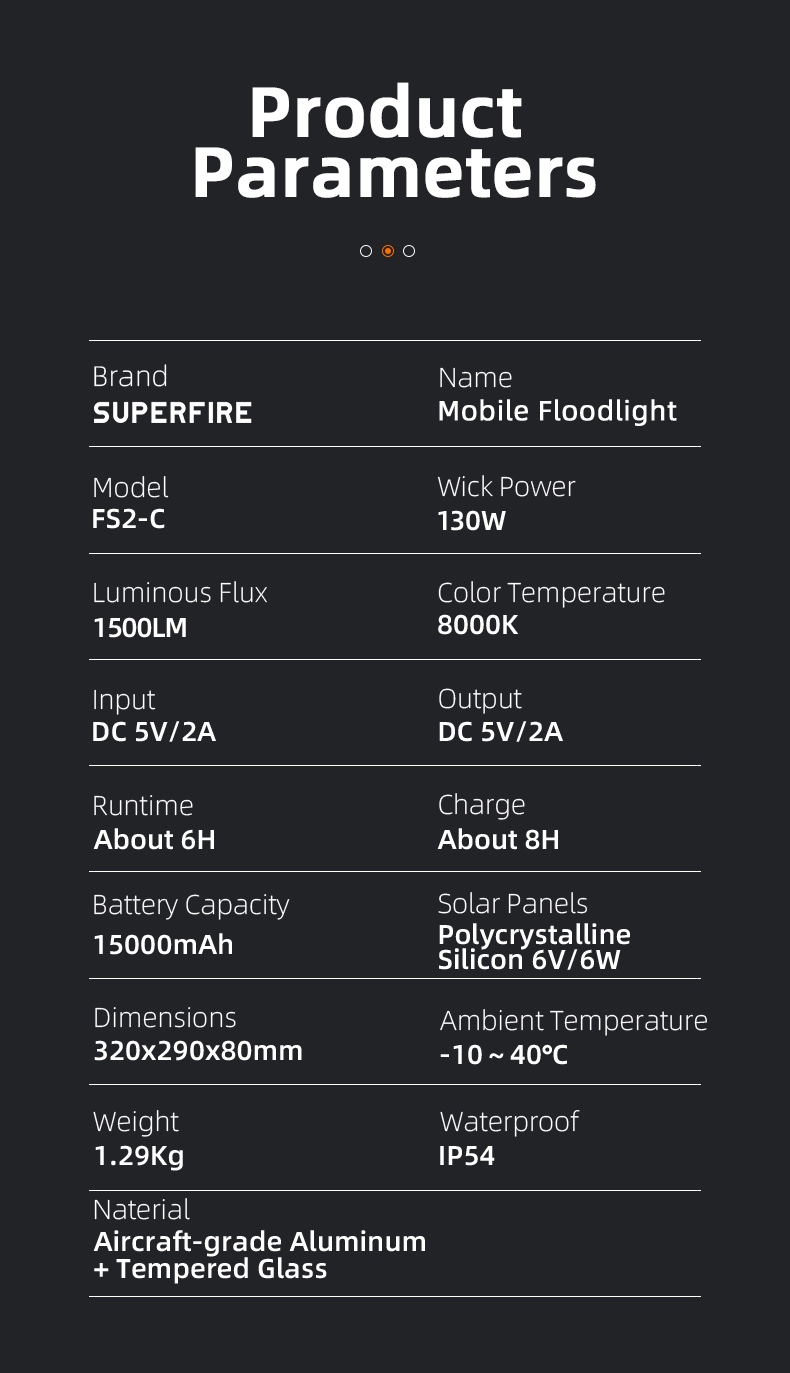Click the SUPERFIRE brand name
This screenshot has height=1373, width=790.
[x=172, y=413]
